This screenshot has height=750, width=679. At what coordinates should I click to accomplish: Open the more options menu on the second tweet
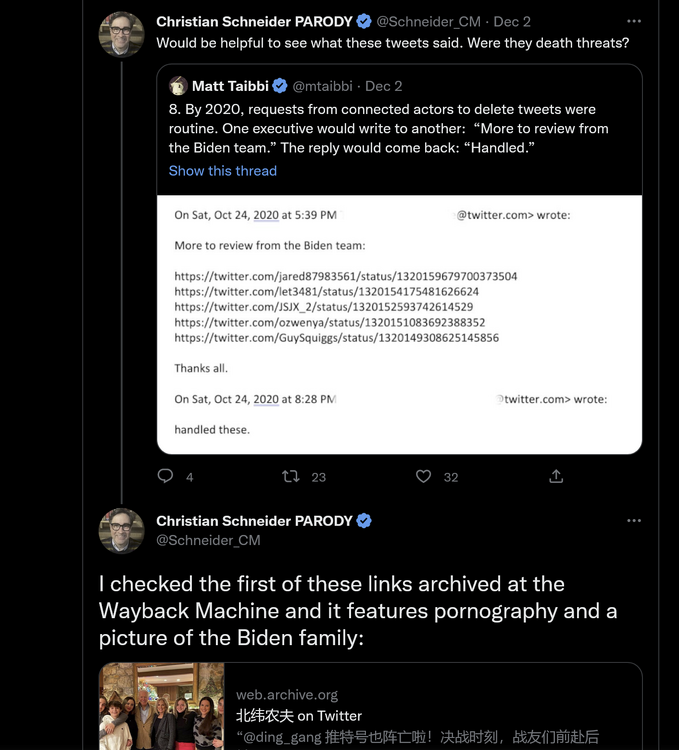click(634, 521)
